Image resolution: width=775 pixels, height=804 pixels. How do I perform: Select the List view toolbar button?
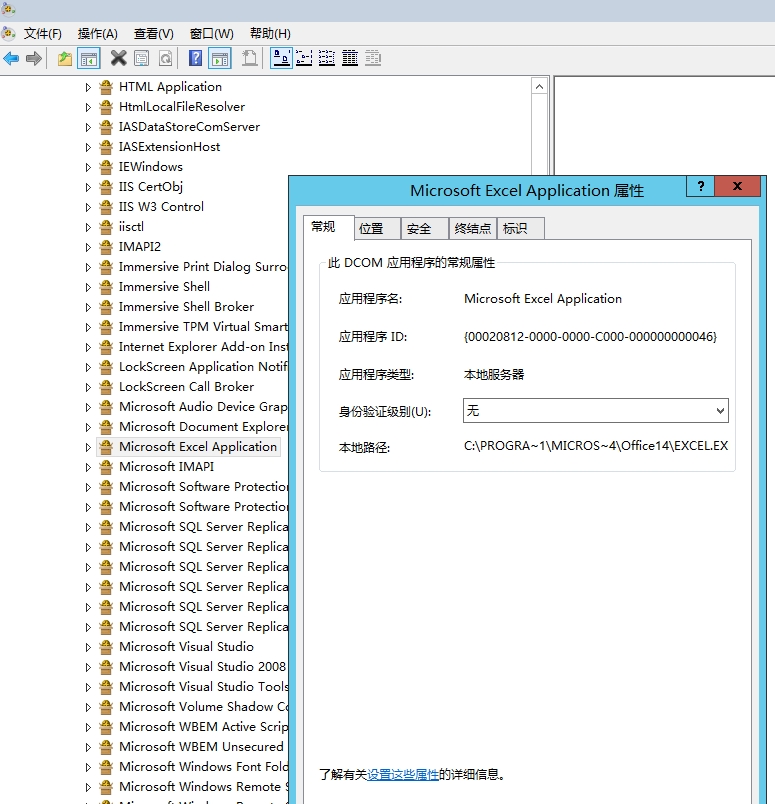click(x=327, y=58)
